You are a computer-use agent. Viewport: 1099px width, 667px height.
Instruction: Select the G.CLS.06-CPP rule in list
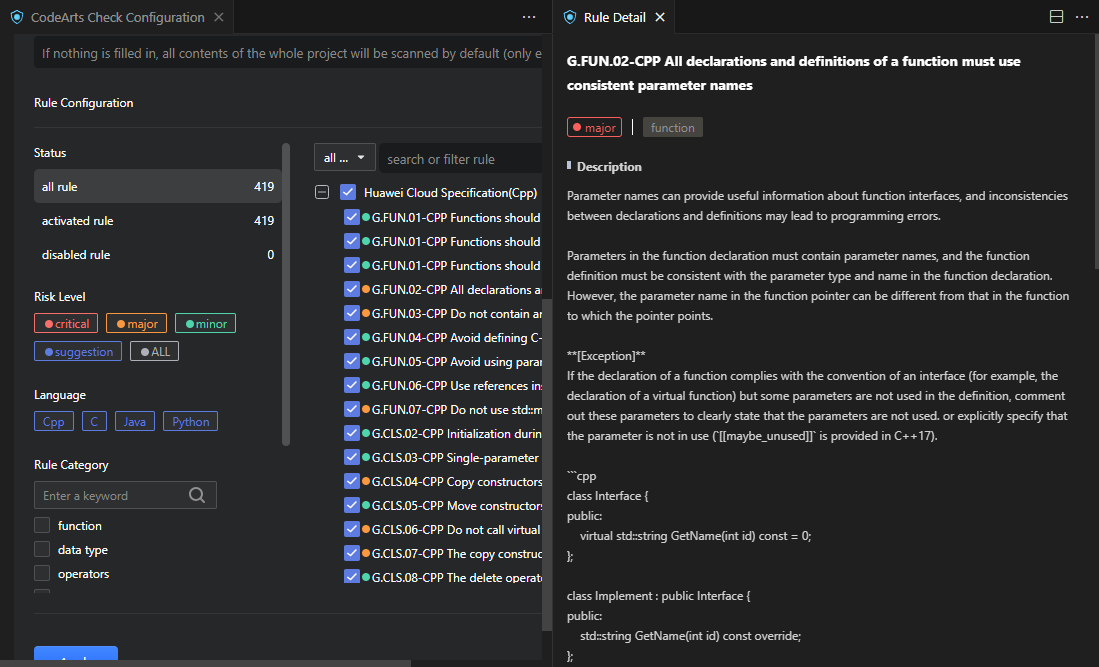click(x=456, y=529)
